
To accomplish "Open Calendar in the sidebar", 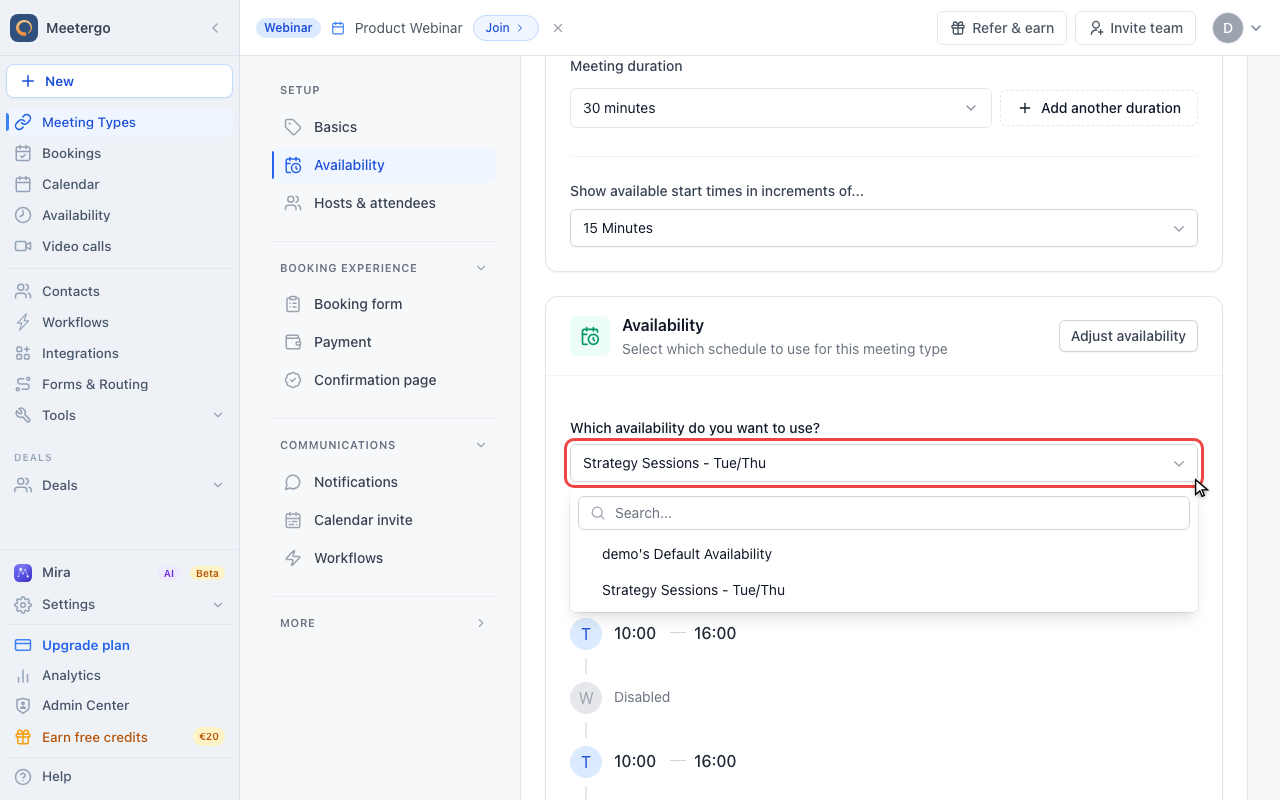I will point(119,184).
